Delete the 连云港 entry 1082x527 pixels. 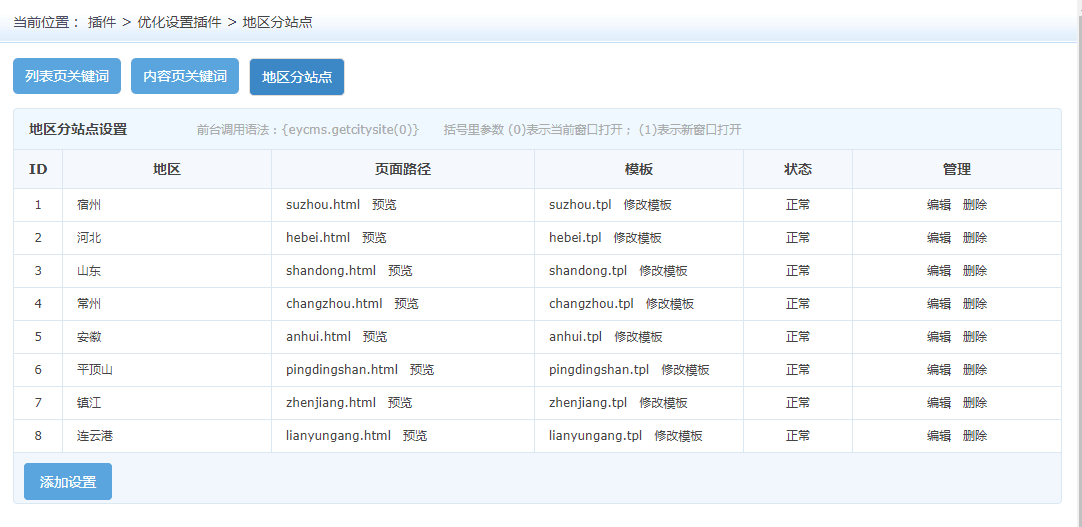click(975, 436)
